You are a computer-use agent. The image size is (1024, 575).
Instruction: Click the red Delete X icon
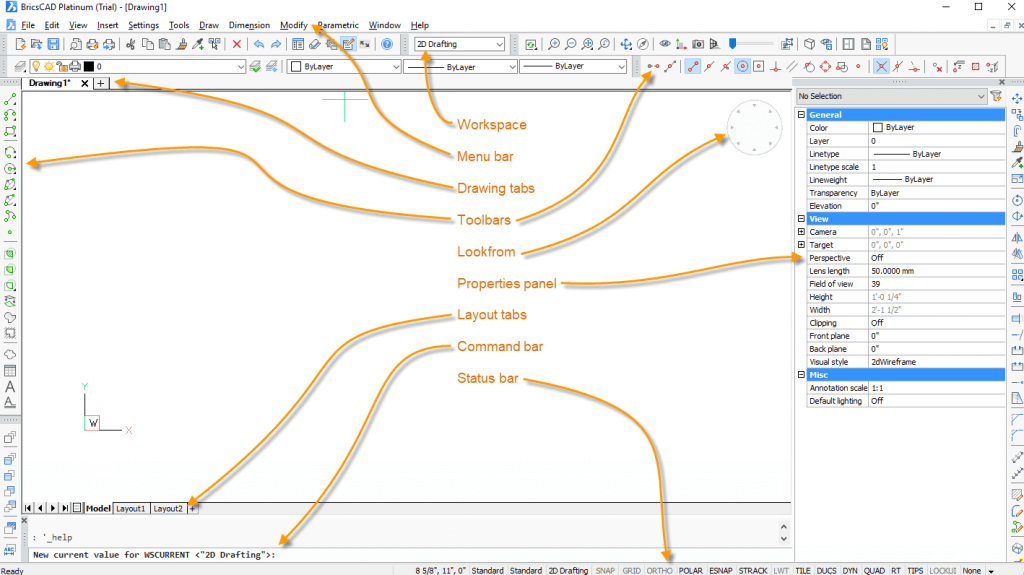(237, 44)
